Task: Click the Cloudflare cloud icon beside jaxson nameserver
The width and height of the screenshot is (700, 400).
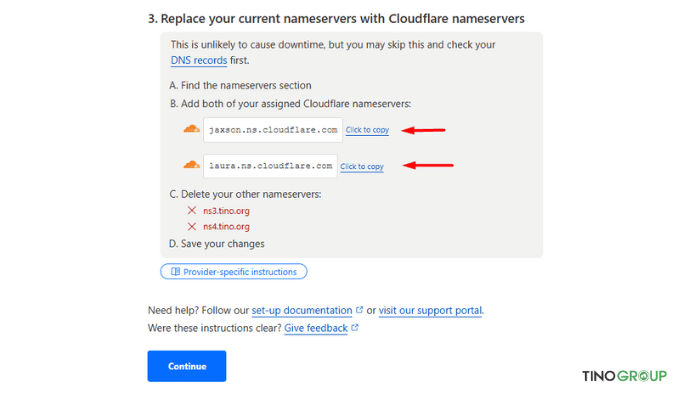Action: pyautogui.click(x=192, y=129)
